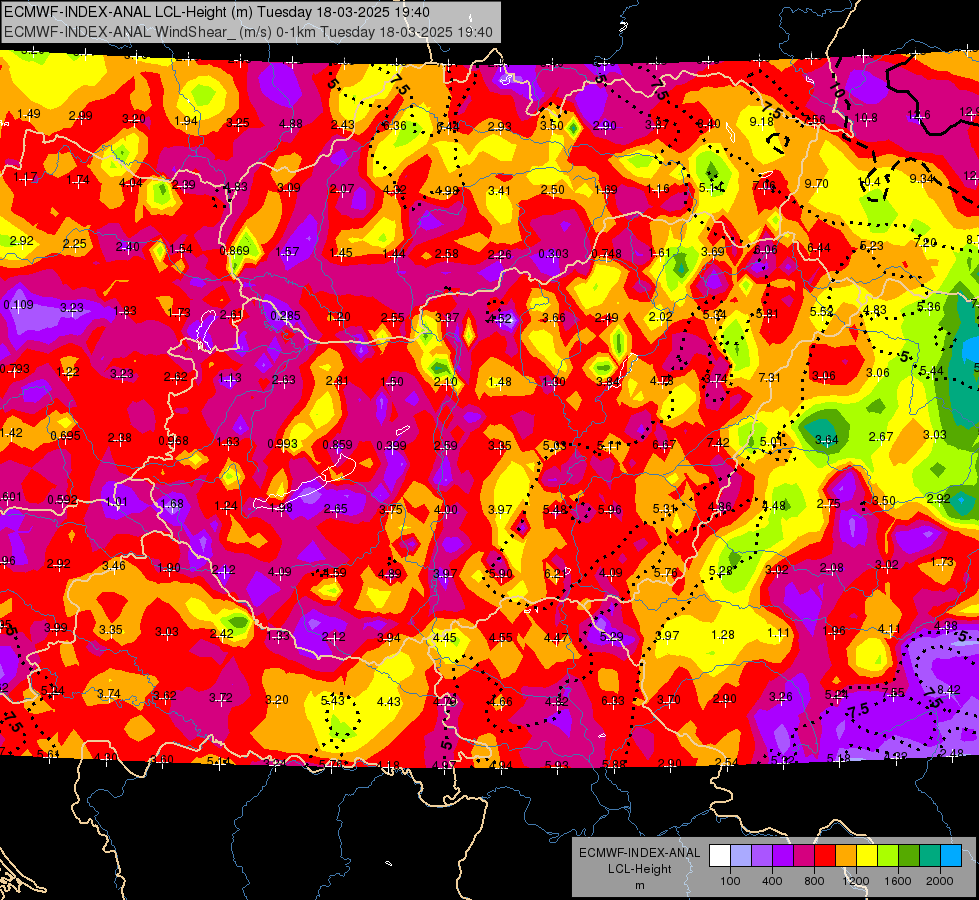Click the lime-green legend swatch

tap(888, 856)
